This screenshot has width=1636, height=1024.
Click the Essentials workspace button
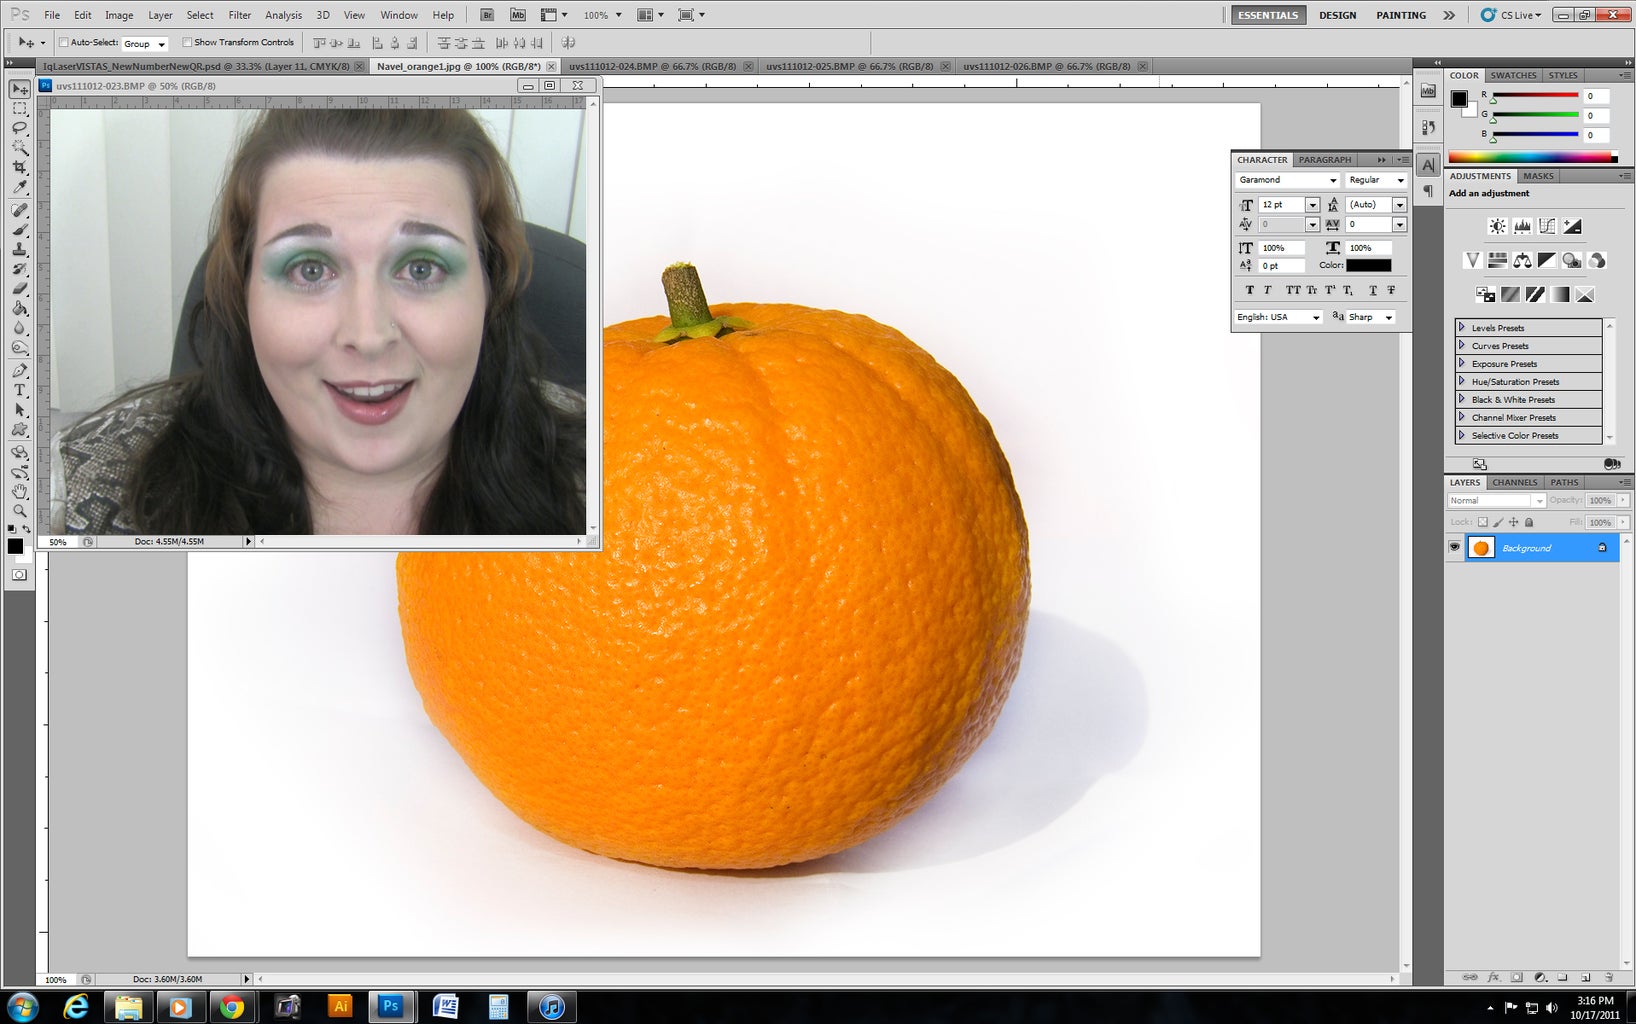tap(1267, 15)
